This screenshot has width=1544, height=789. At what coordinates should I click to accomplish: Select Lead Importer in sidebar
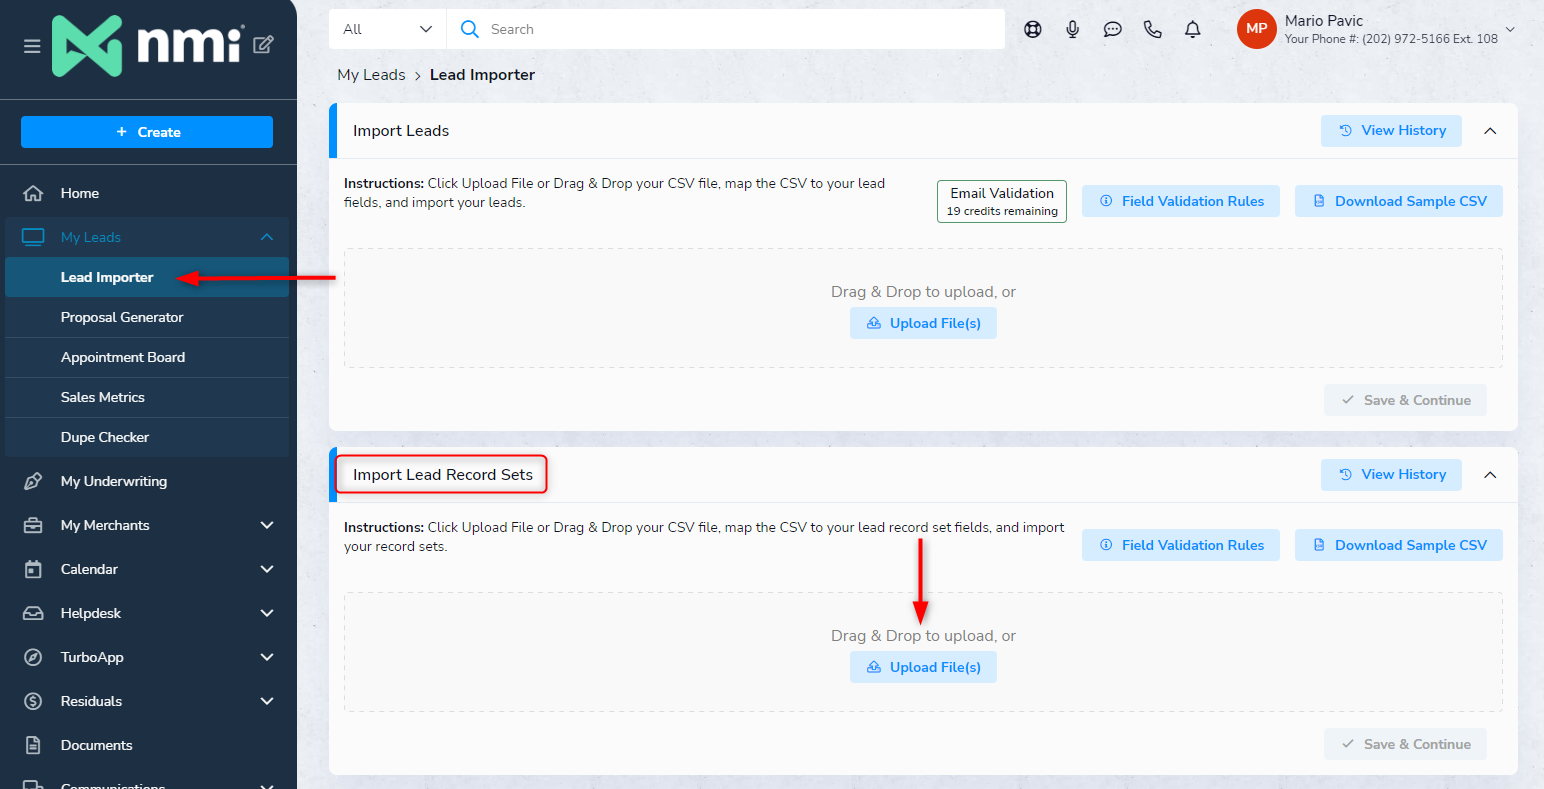(147, 277)
